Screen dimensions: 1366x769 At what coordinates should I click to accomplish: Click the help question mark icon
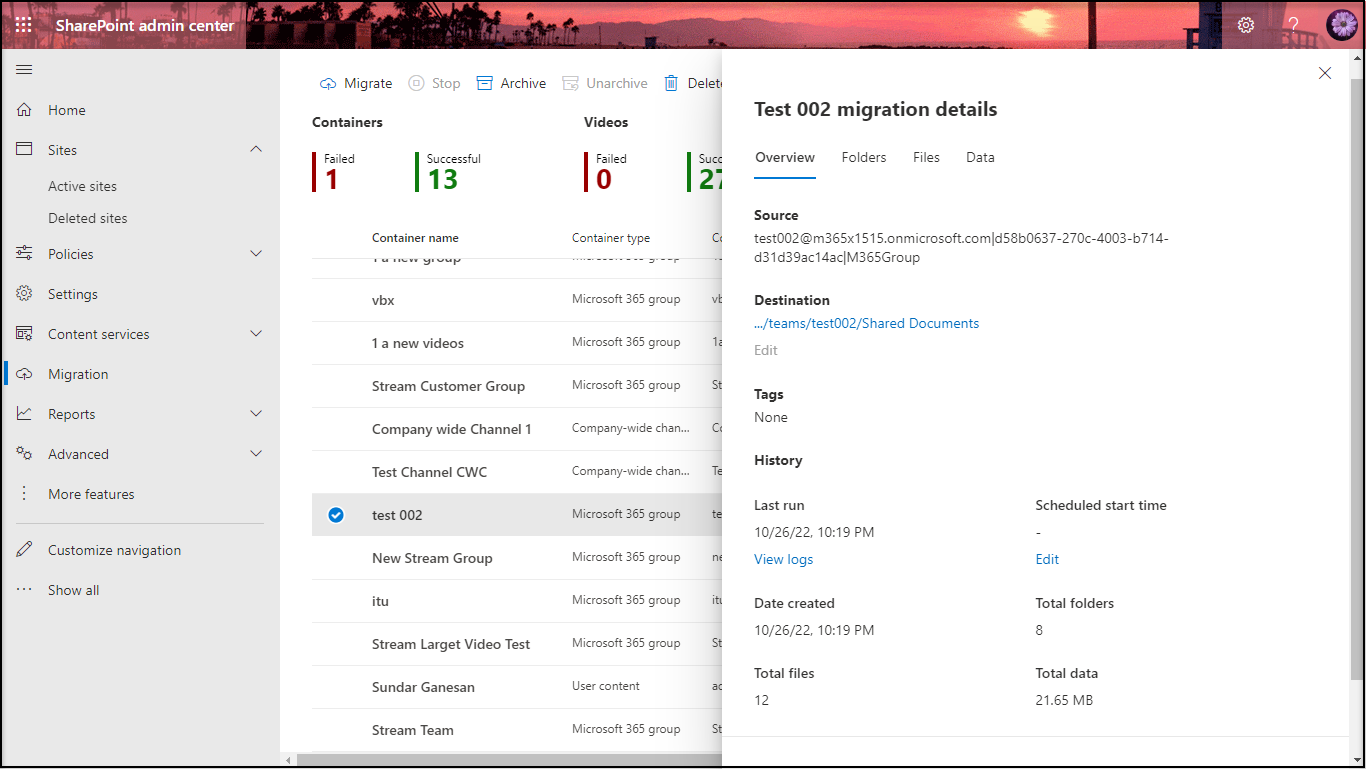click(1294, 25)
